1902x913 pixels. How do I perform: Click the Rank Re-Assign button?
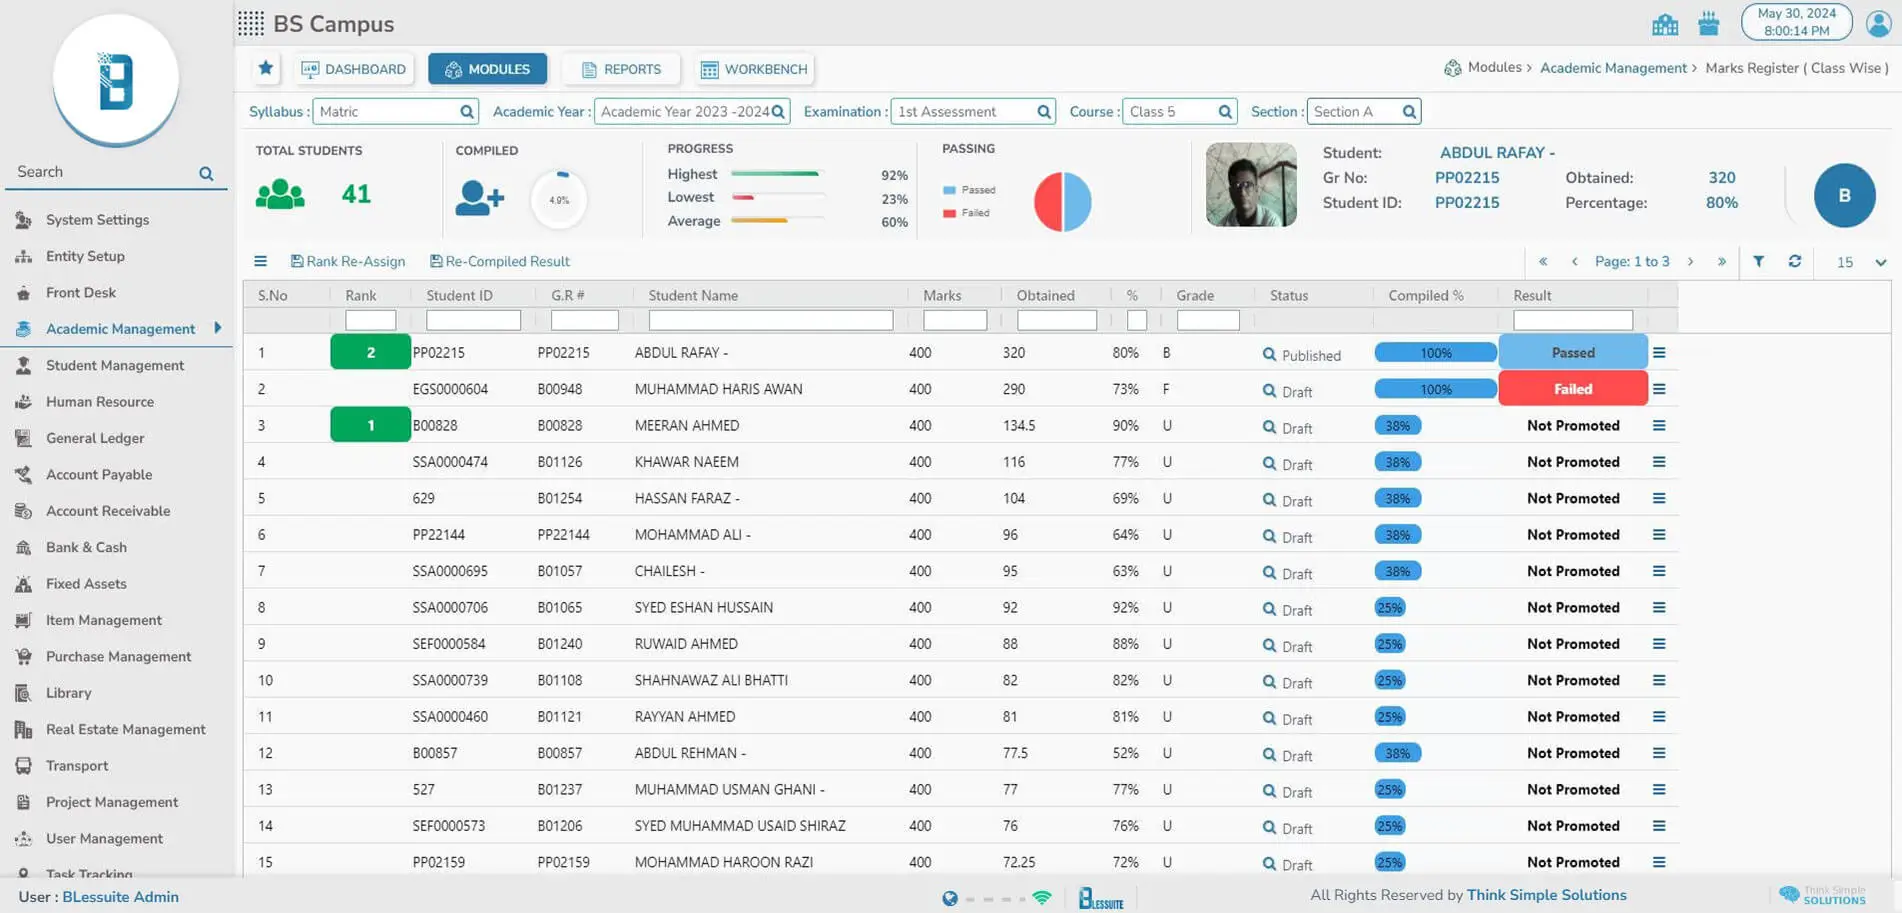click(x=347, y=261)
